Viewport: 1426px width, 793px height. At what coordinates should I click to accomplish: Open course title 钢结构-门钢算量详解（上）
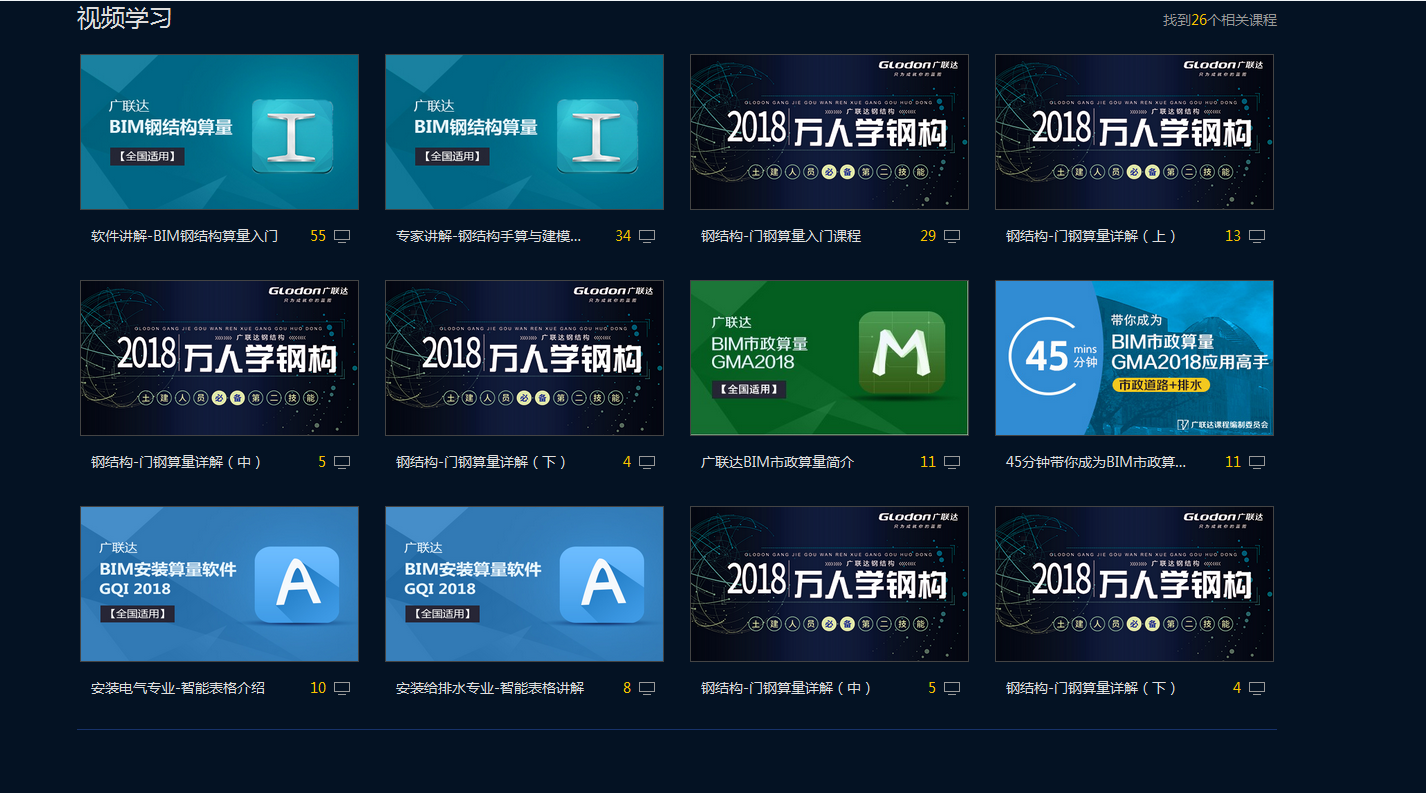point(1091,236)
